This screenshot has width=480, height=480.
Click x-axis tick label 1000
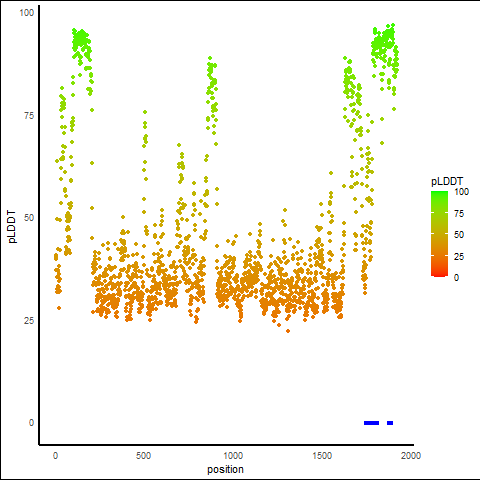pos(233,456)
